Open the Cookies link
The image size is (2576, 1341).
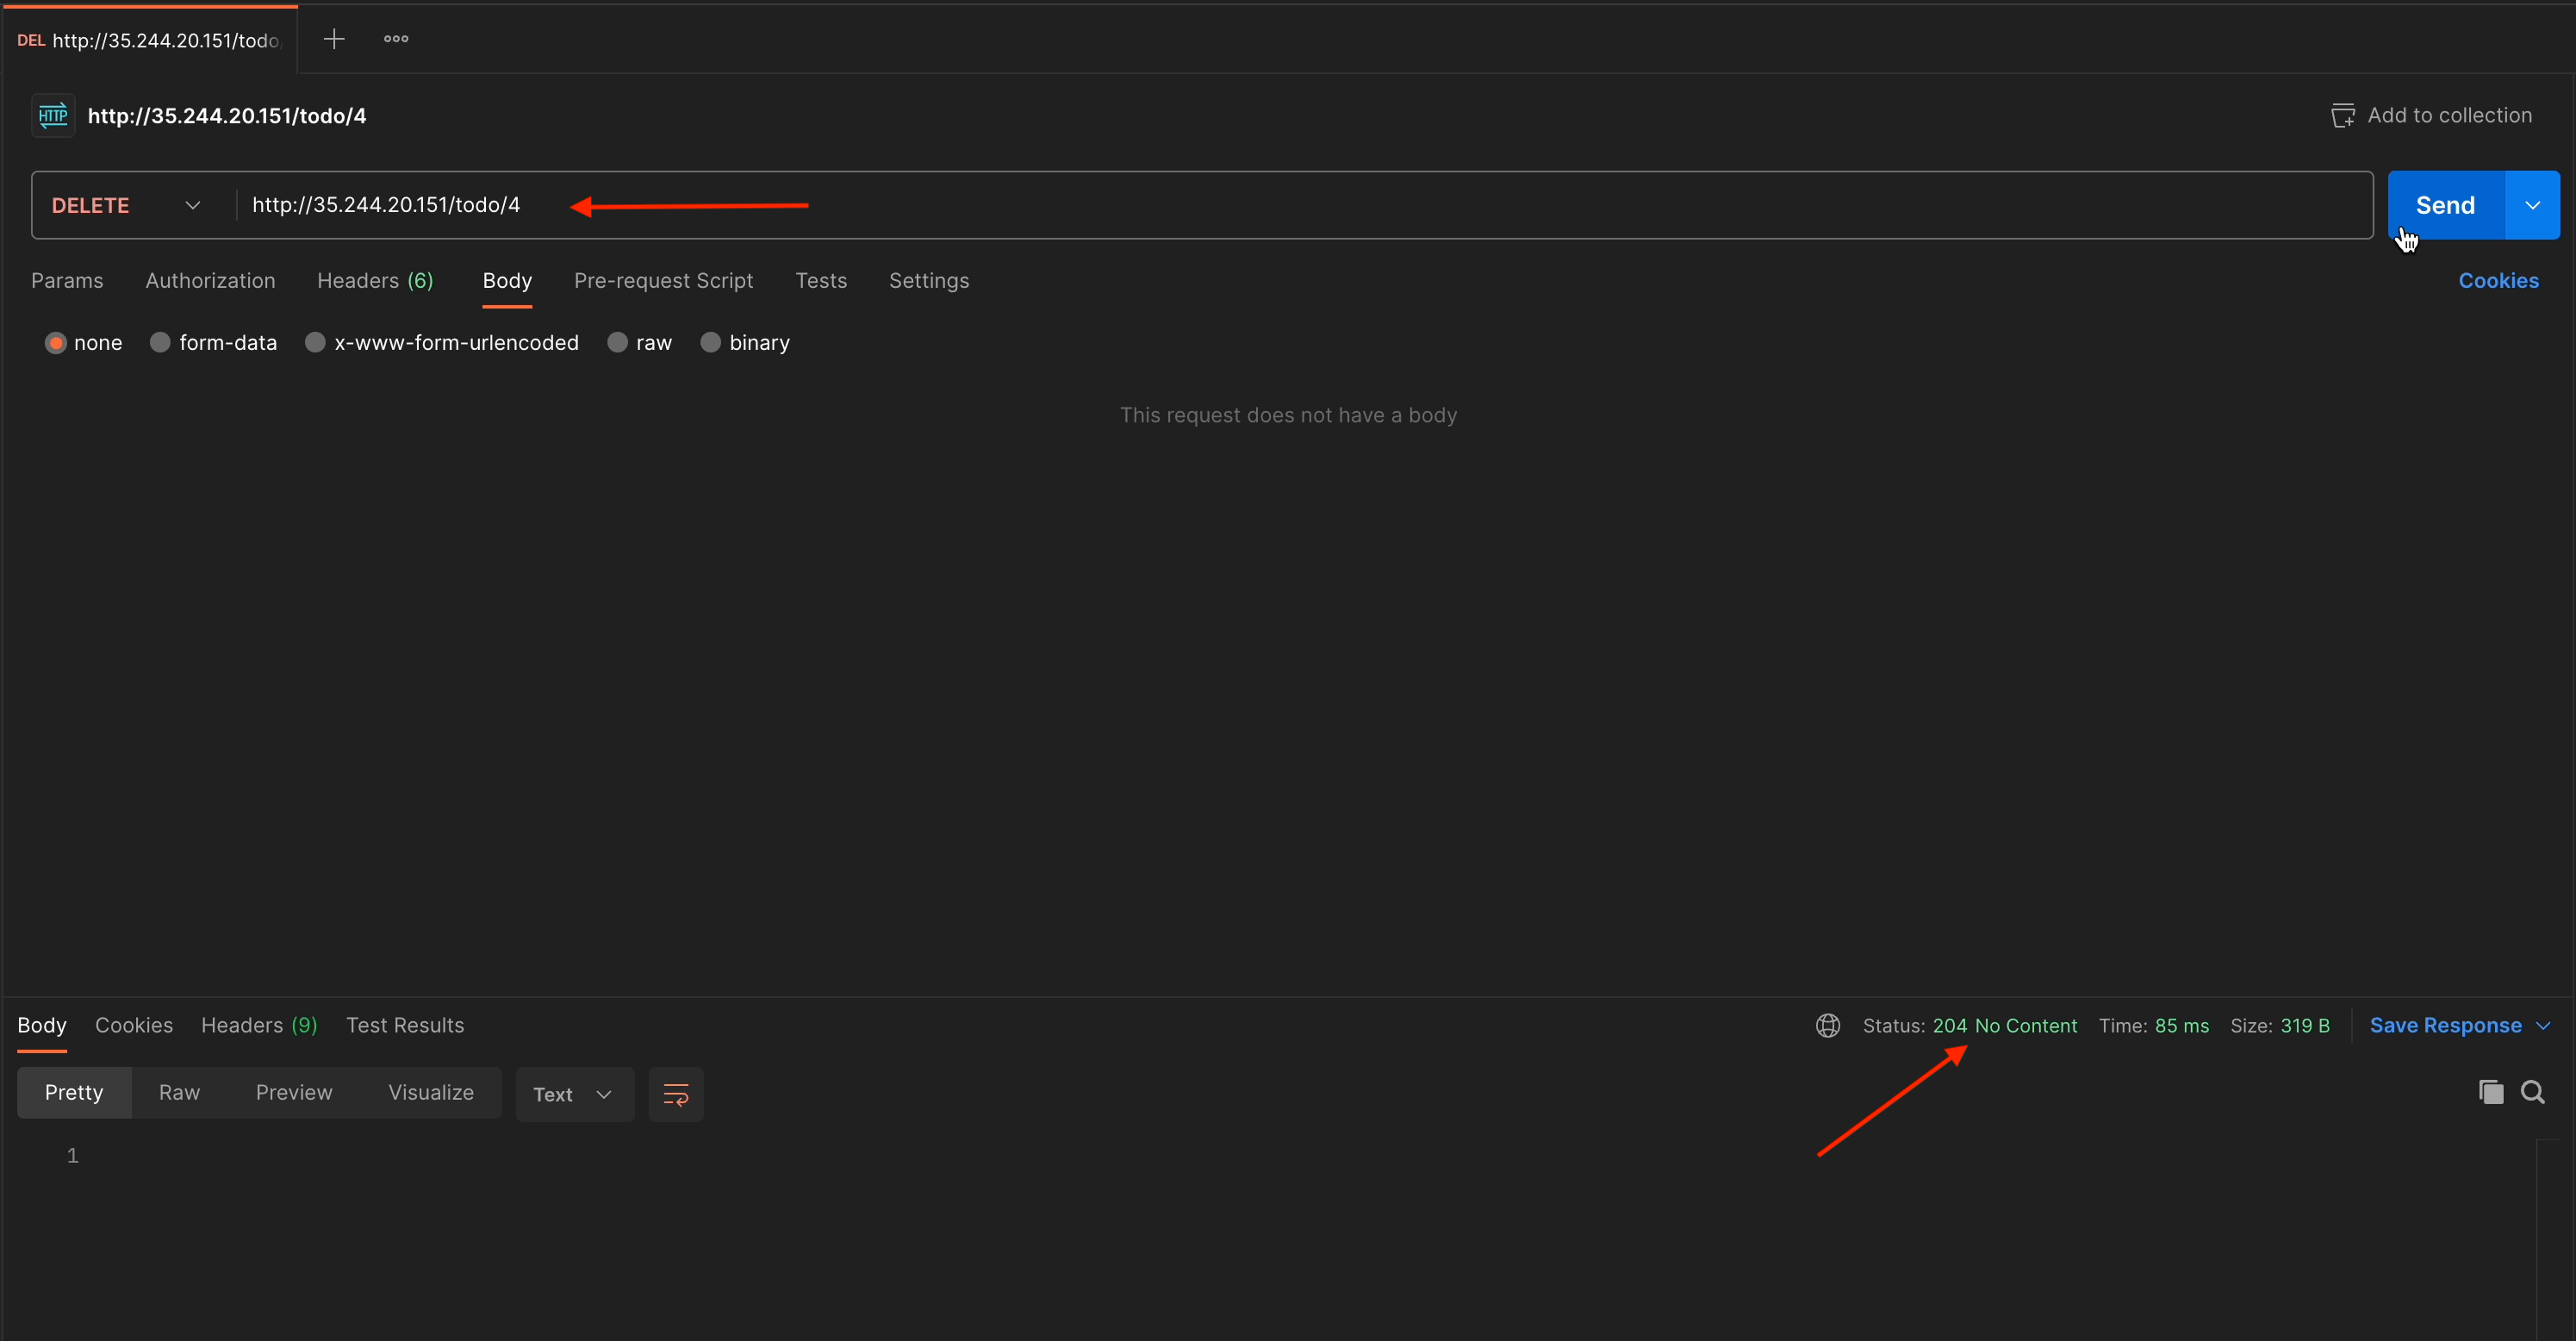2498,281
